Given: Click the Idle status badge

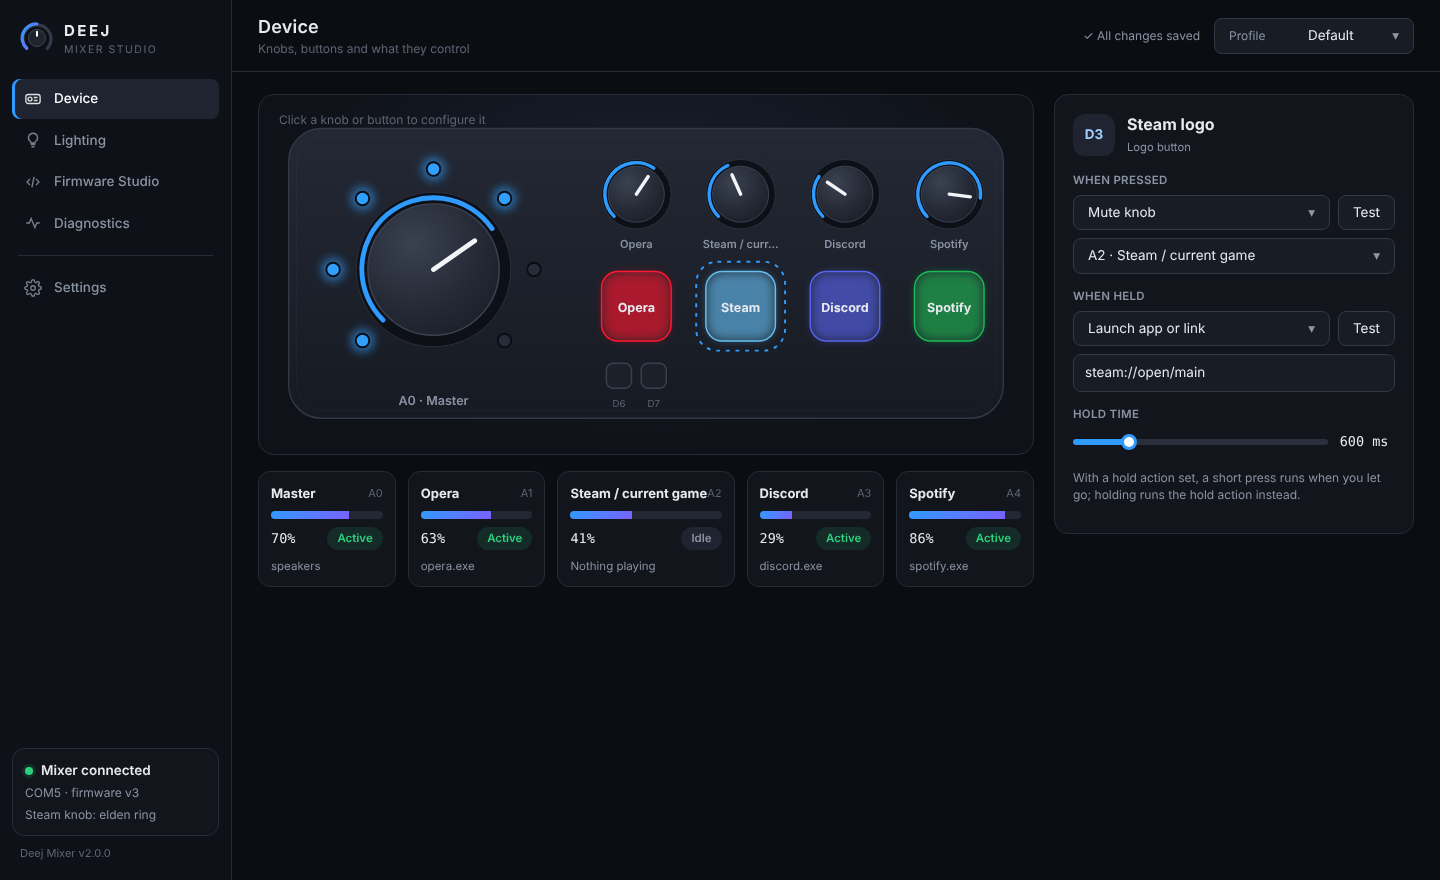Looking at the screenshot, I should (x=702, y=538).
